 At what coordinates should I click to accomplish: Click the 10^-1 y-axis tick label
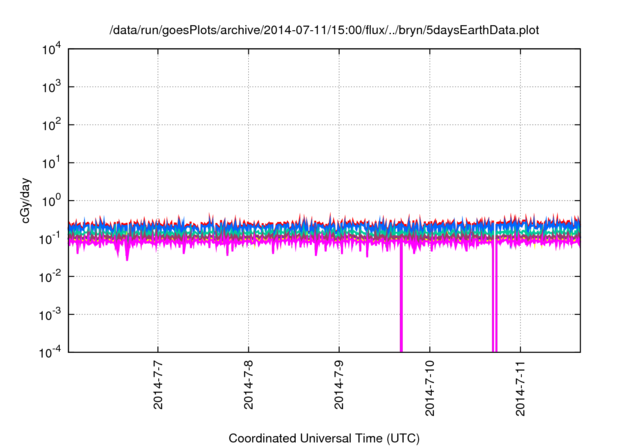coord(50,239)
